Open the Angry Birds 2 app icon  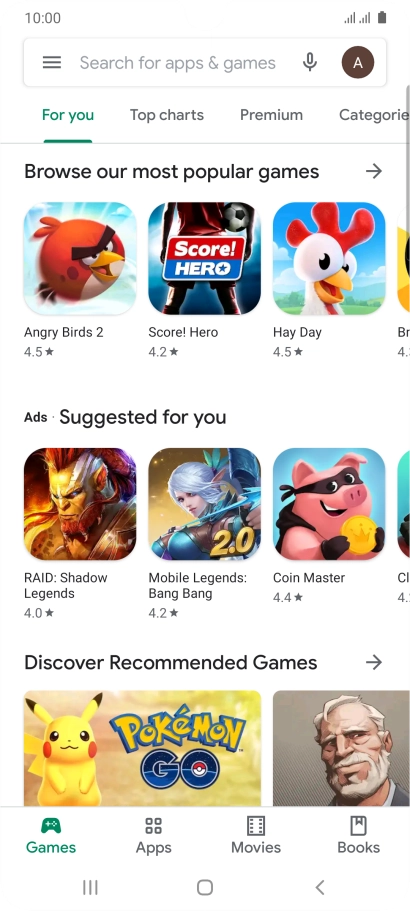click(x=80, y=259)
